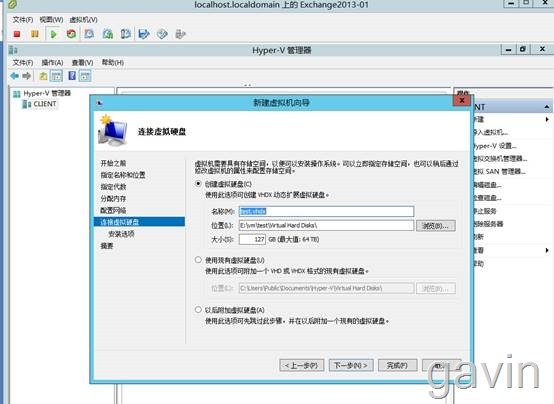Open 虚拟交换机管理器... in Actions pane
Image resolution: width=554 pixels, height=404 pixels.
pos(500,159)
